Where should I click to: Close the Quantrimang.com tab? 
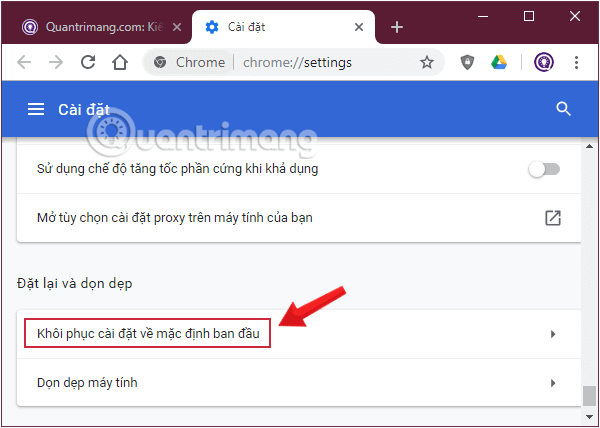pos(177,27)
